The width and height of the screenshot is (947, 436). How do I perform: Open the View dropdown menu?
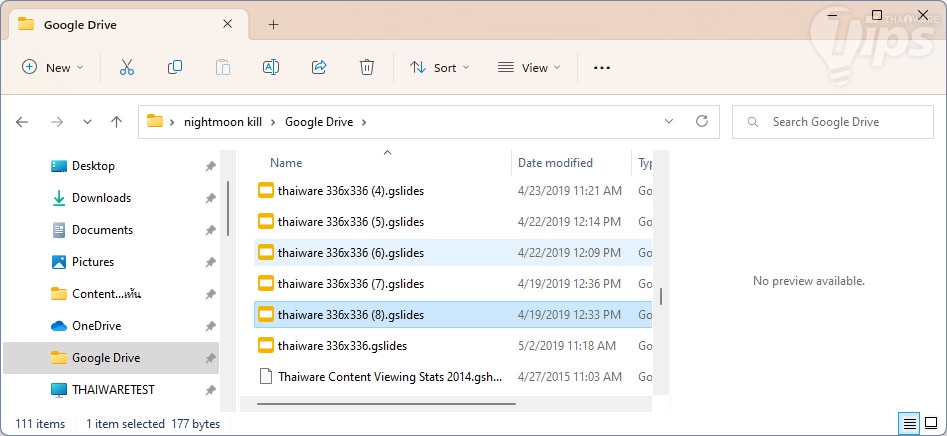[529, 68]
